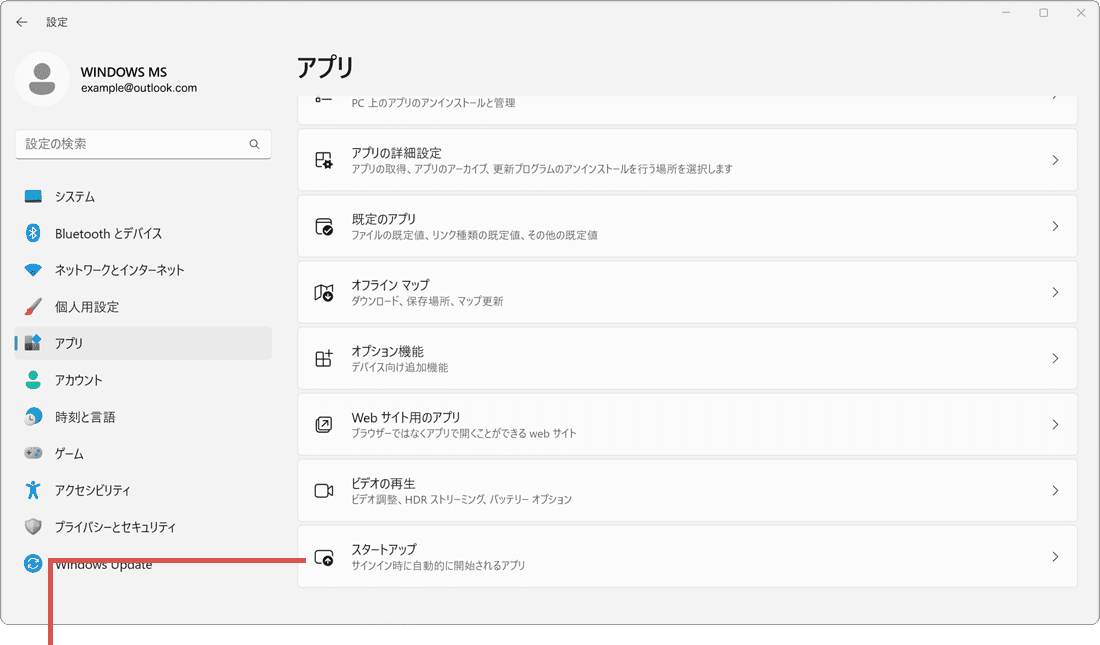The height and width of the screenshot is (645, 1100).
Task: Open Bluetooth とデバイス settings via its icon
Action: (x=28, y=233)
